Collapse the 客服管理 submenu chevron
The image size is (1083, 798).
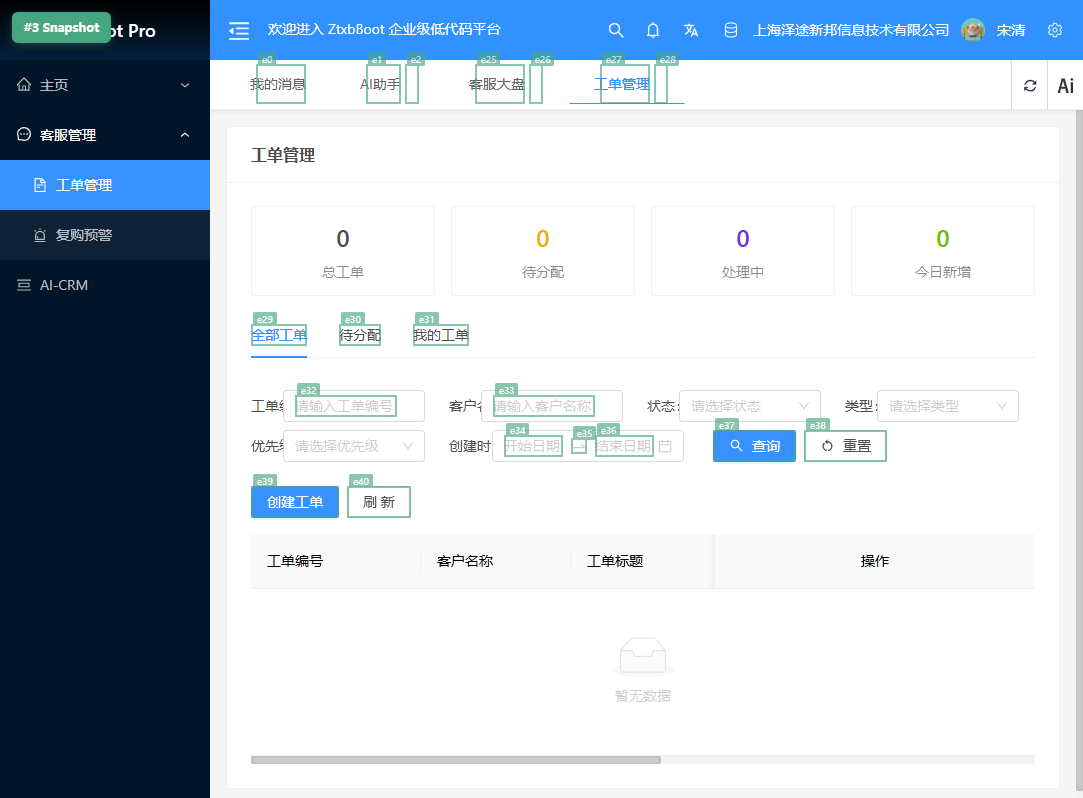(185, 135)
